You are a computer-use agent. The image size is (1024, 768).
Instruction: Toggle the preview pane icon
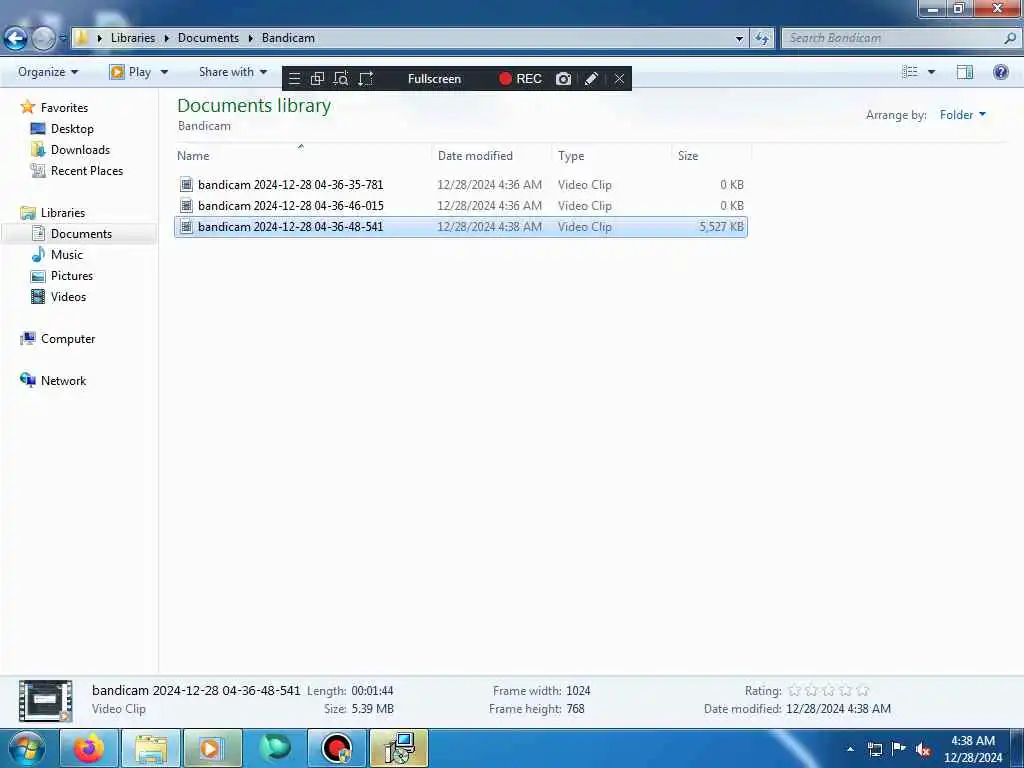pyautogui.click(x=965, y=72)
